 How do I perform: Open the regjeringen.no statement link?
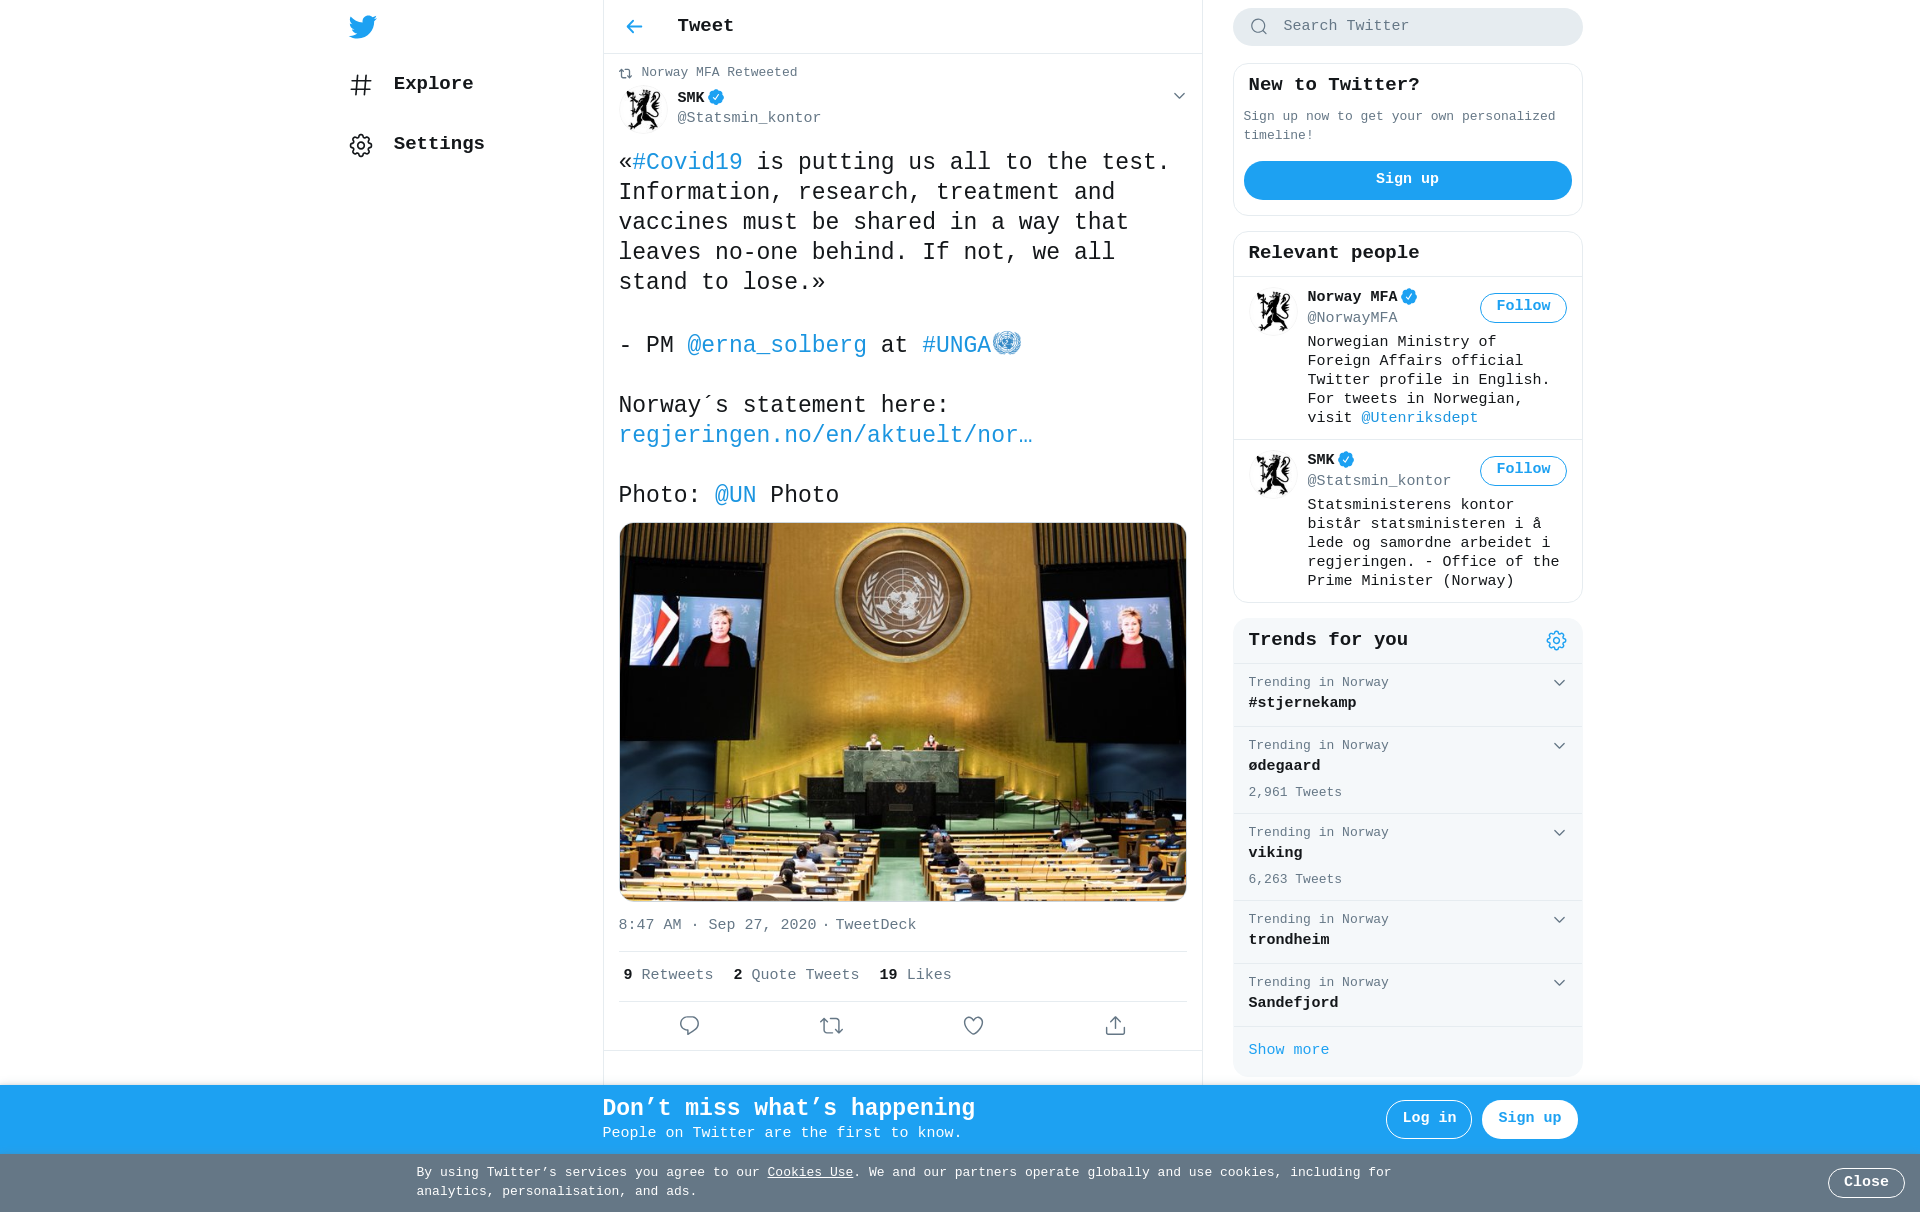[825, 436]
